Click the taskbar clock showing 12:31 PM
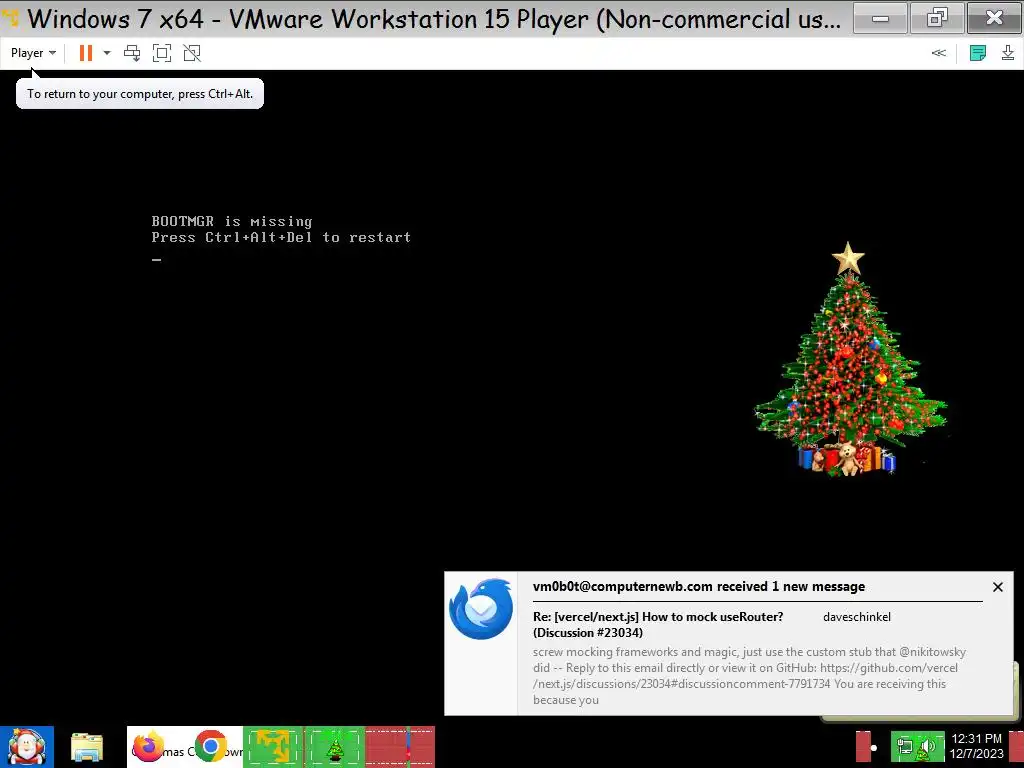This screenshot has height=768, width=1024. [x=976, y=746]
